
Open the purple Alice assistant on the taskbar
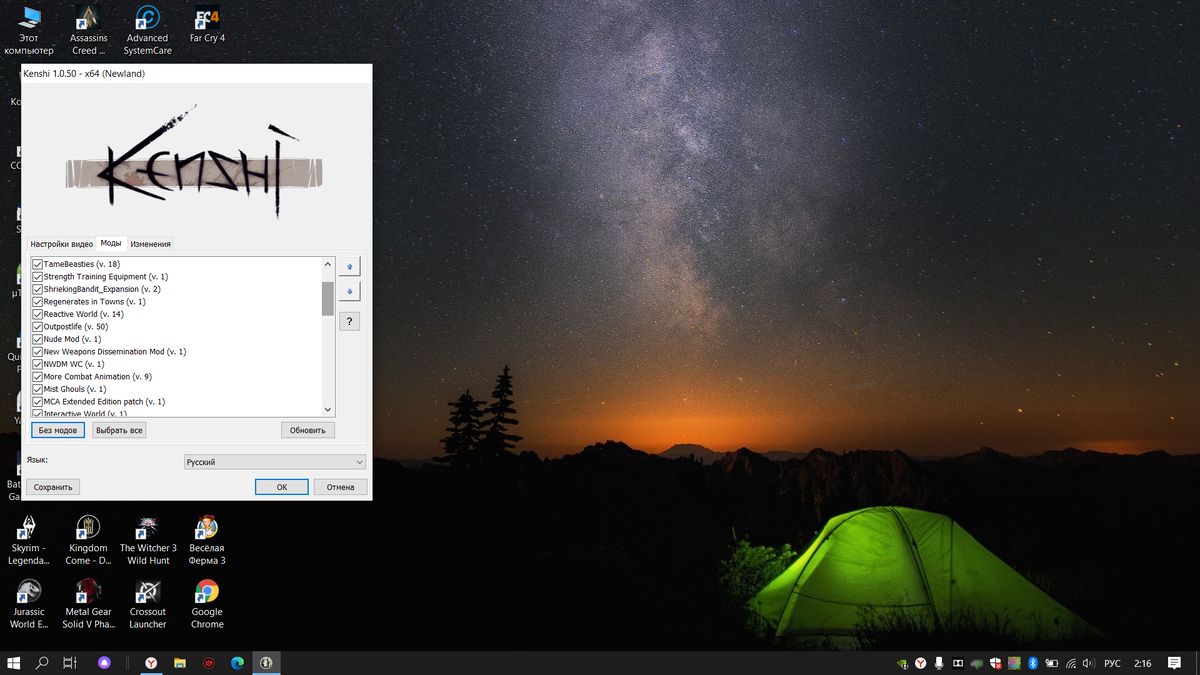click(103, 663)
